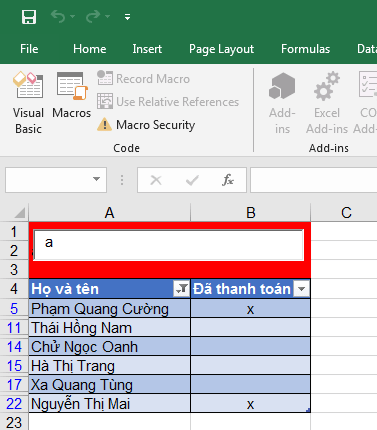Open the File tab
Screen dimensions: 377x430
tap(29, 49)
